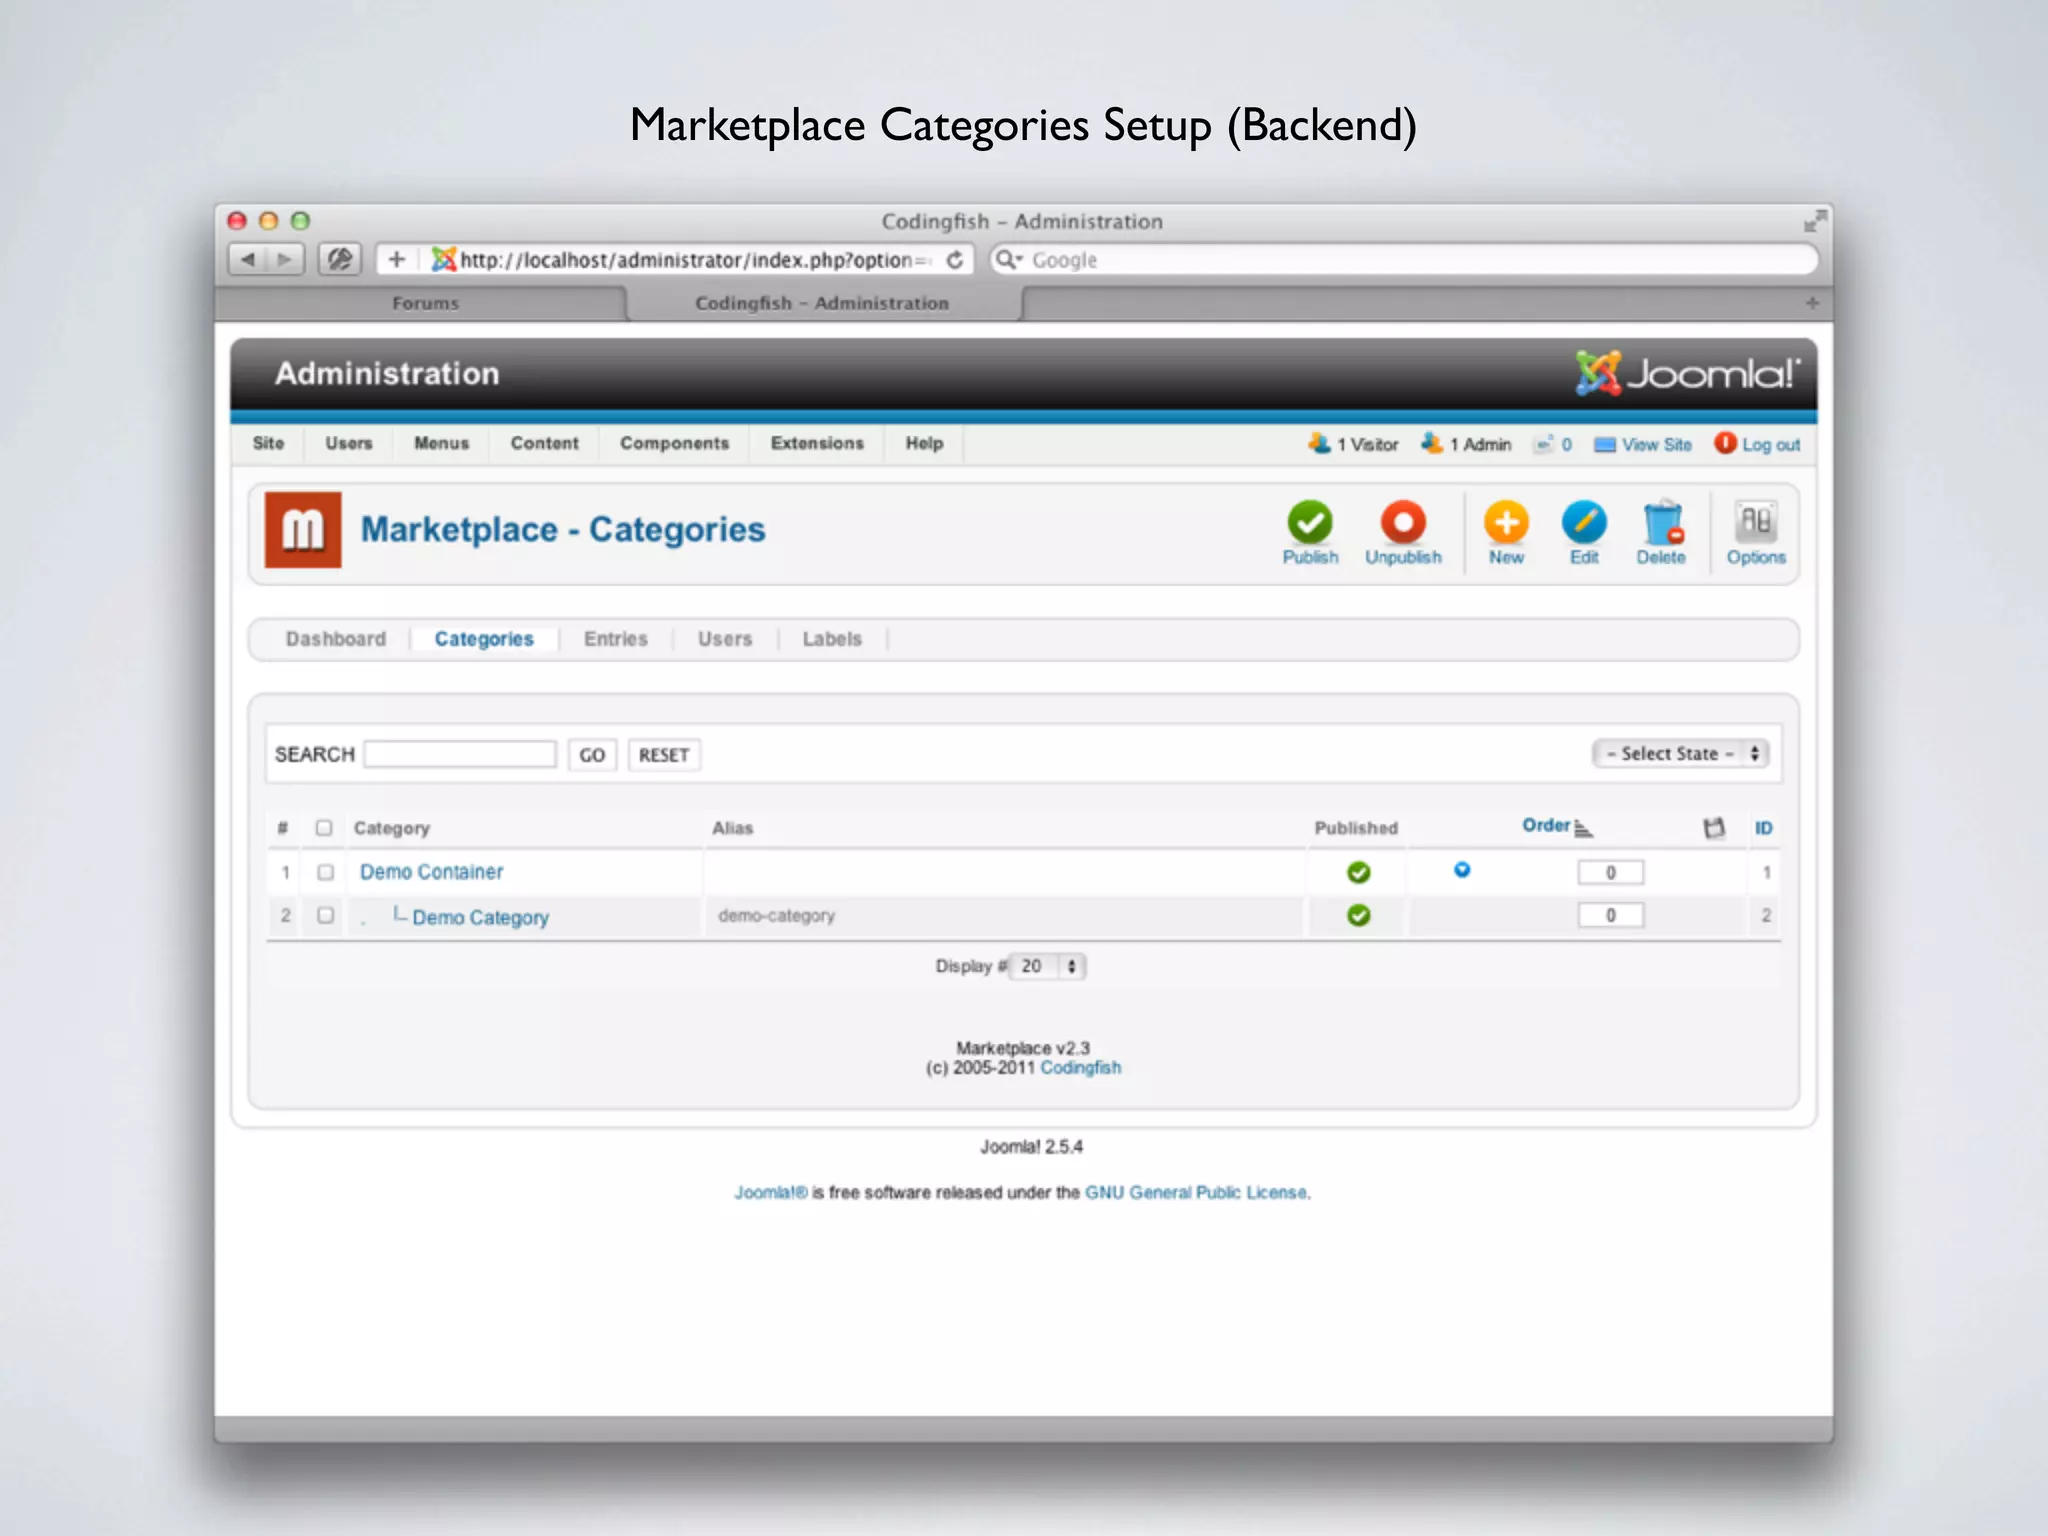Toggle published status of Demo Container

1358,872
